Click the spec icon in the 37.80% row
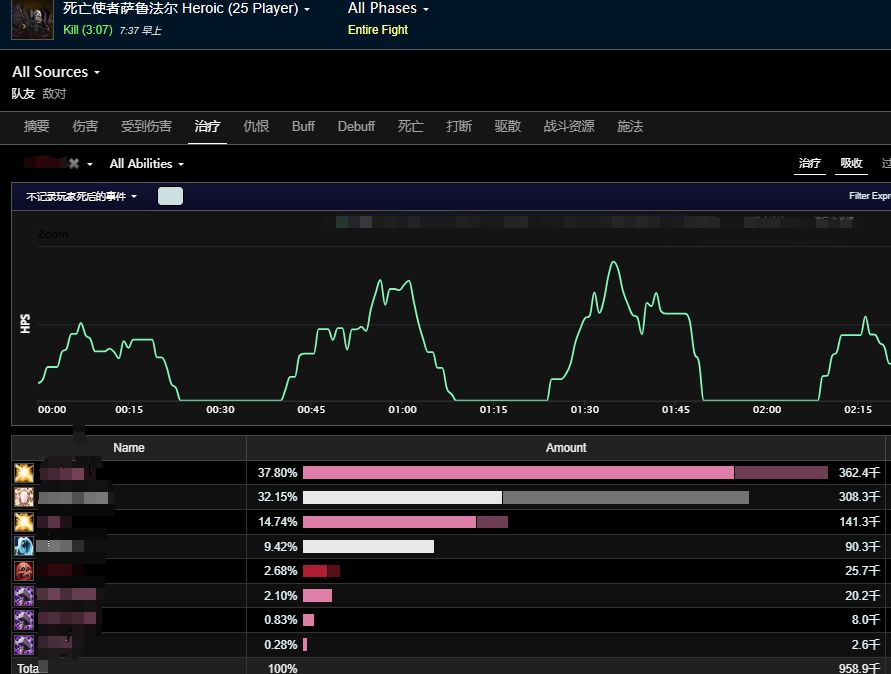The width and height of the screenshot is (891, 674). [24, 473]
